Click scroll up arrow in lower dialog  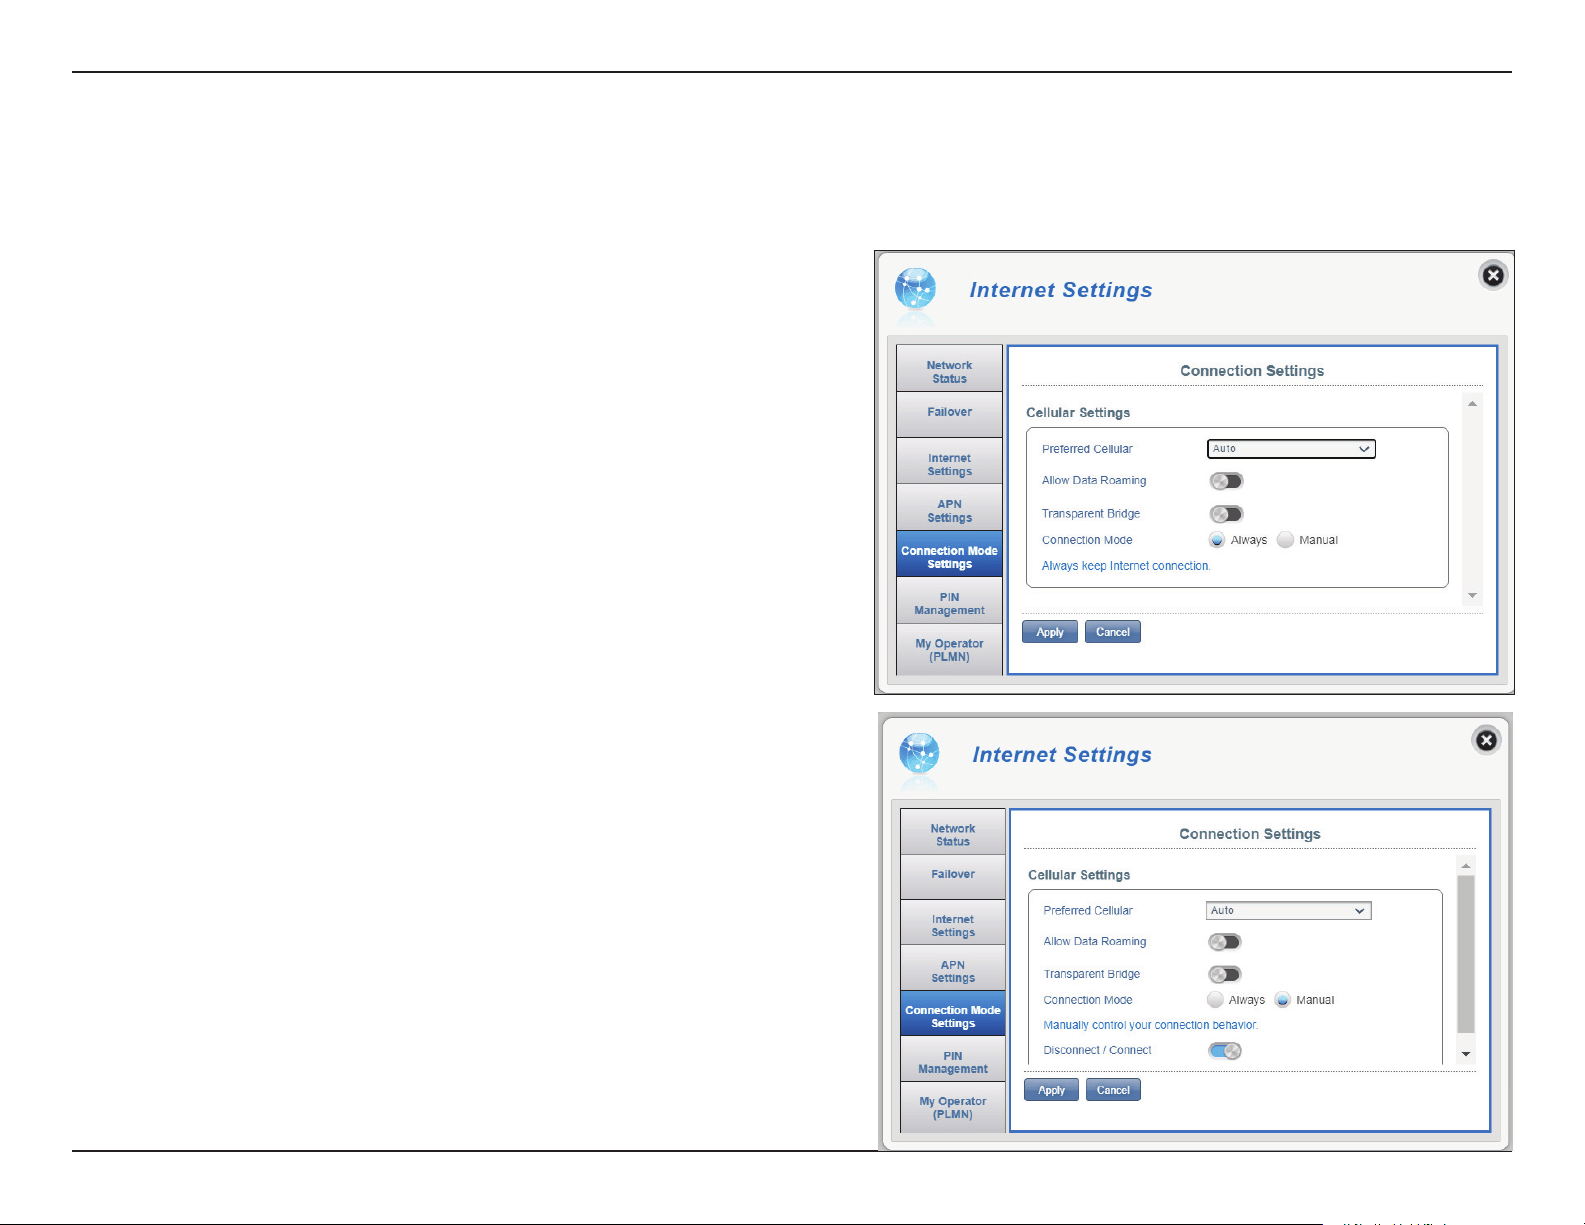pyautogui.click(x=1466, y=866)
